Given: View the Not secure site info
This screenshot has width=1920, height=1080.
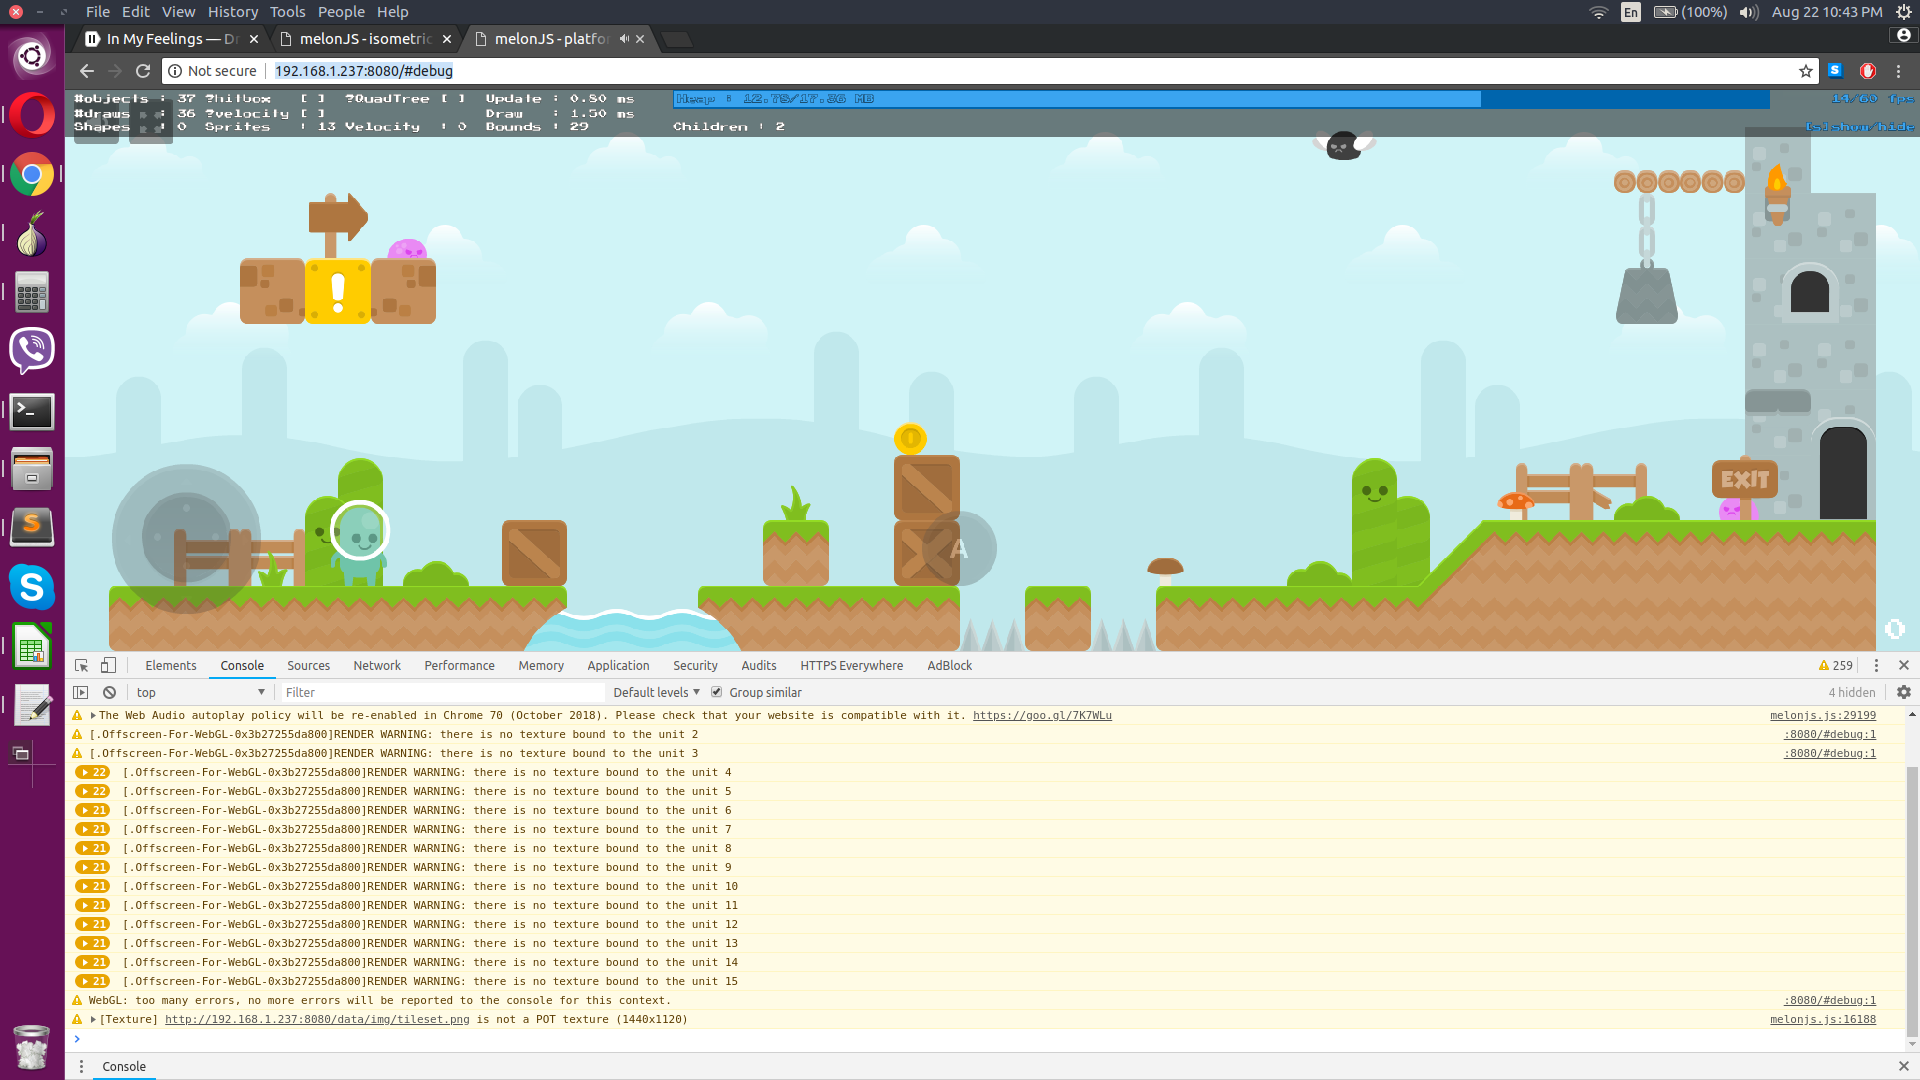Looking at the screenshot, I should (x=212, y=71).
